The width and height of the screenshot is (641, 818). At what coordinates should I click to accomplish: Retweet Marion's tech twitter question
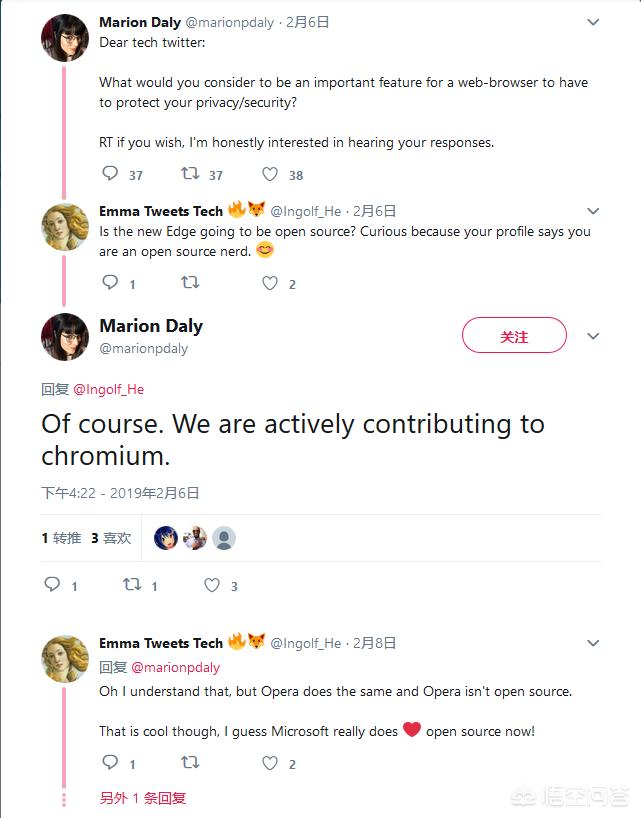tap(190, 174)
